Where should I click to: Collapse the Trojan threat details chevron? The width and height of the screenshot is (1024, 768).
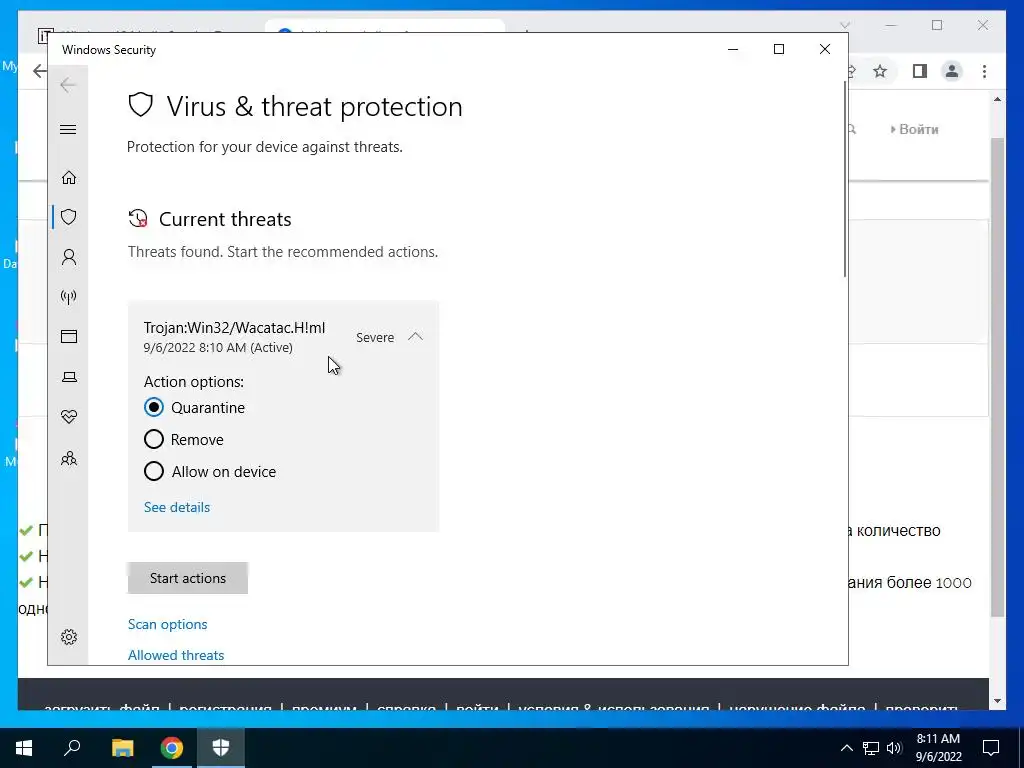point(415,337)
